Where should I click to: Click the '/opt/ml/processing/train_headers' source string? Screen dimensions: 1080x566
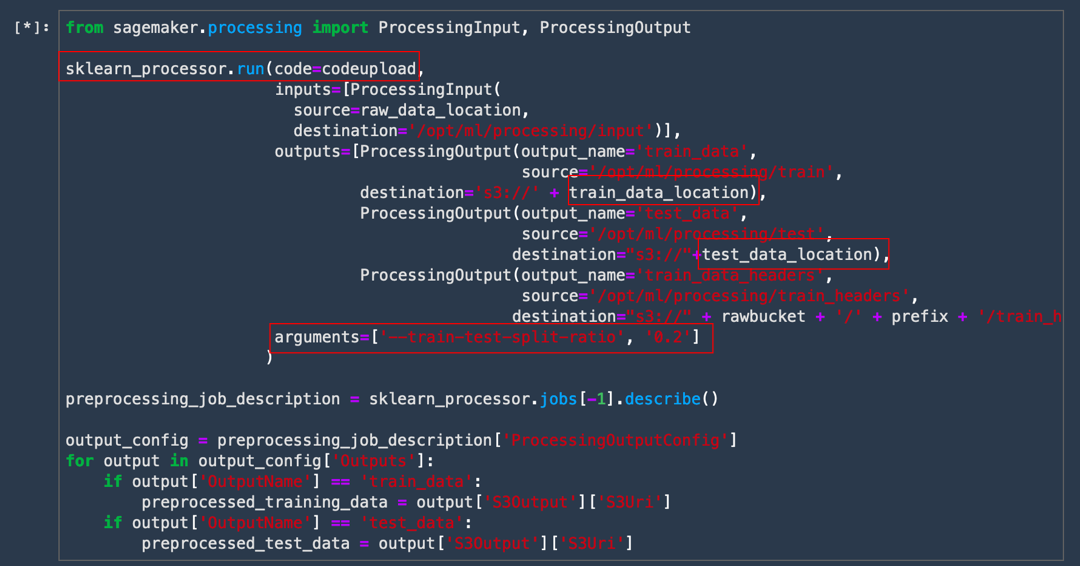tap(748, 295)
